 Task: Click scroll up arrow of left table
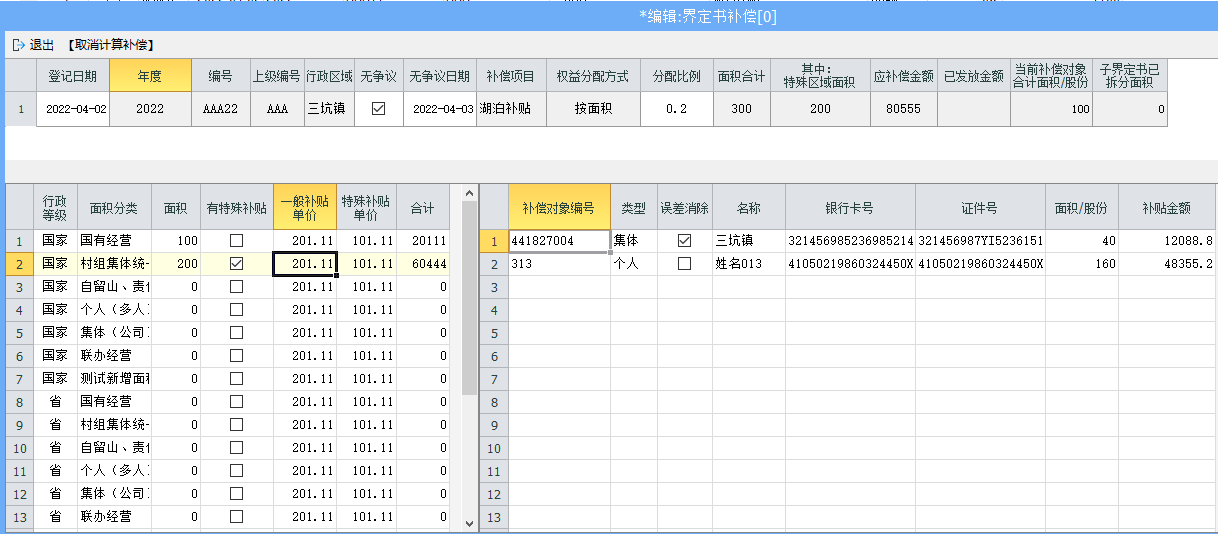point(469,192)
